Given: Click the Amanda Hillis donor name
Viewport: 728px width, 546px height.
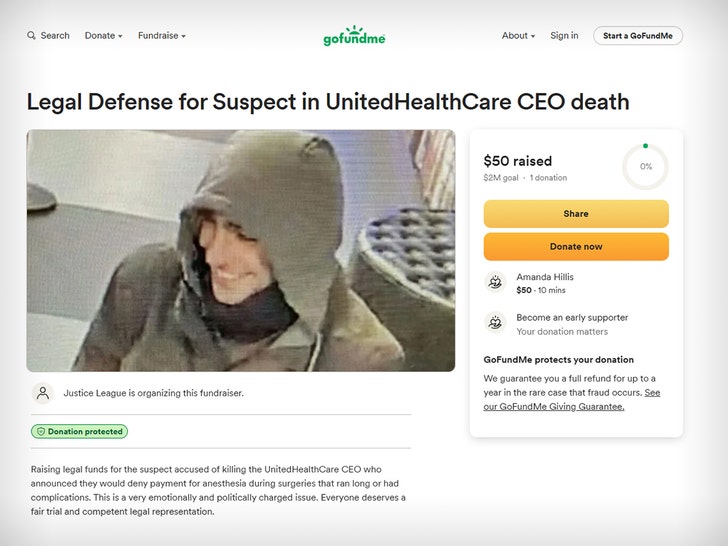Looking at the screenshot, I should tap(545, 277).
